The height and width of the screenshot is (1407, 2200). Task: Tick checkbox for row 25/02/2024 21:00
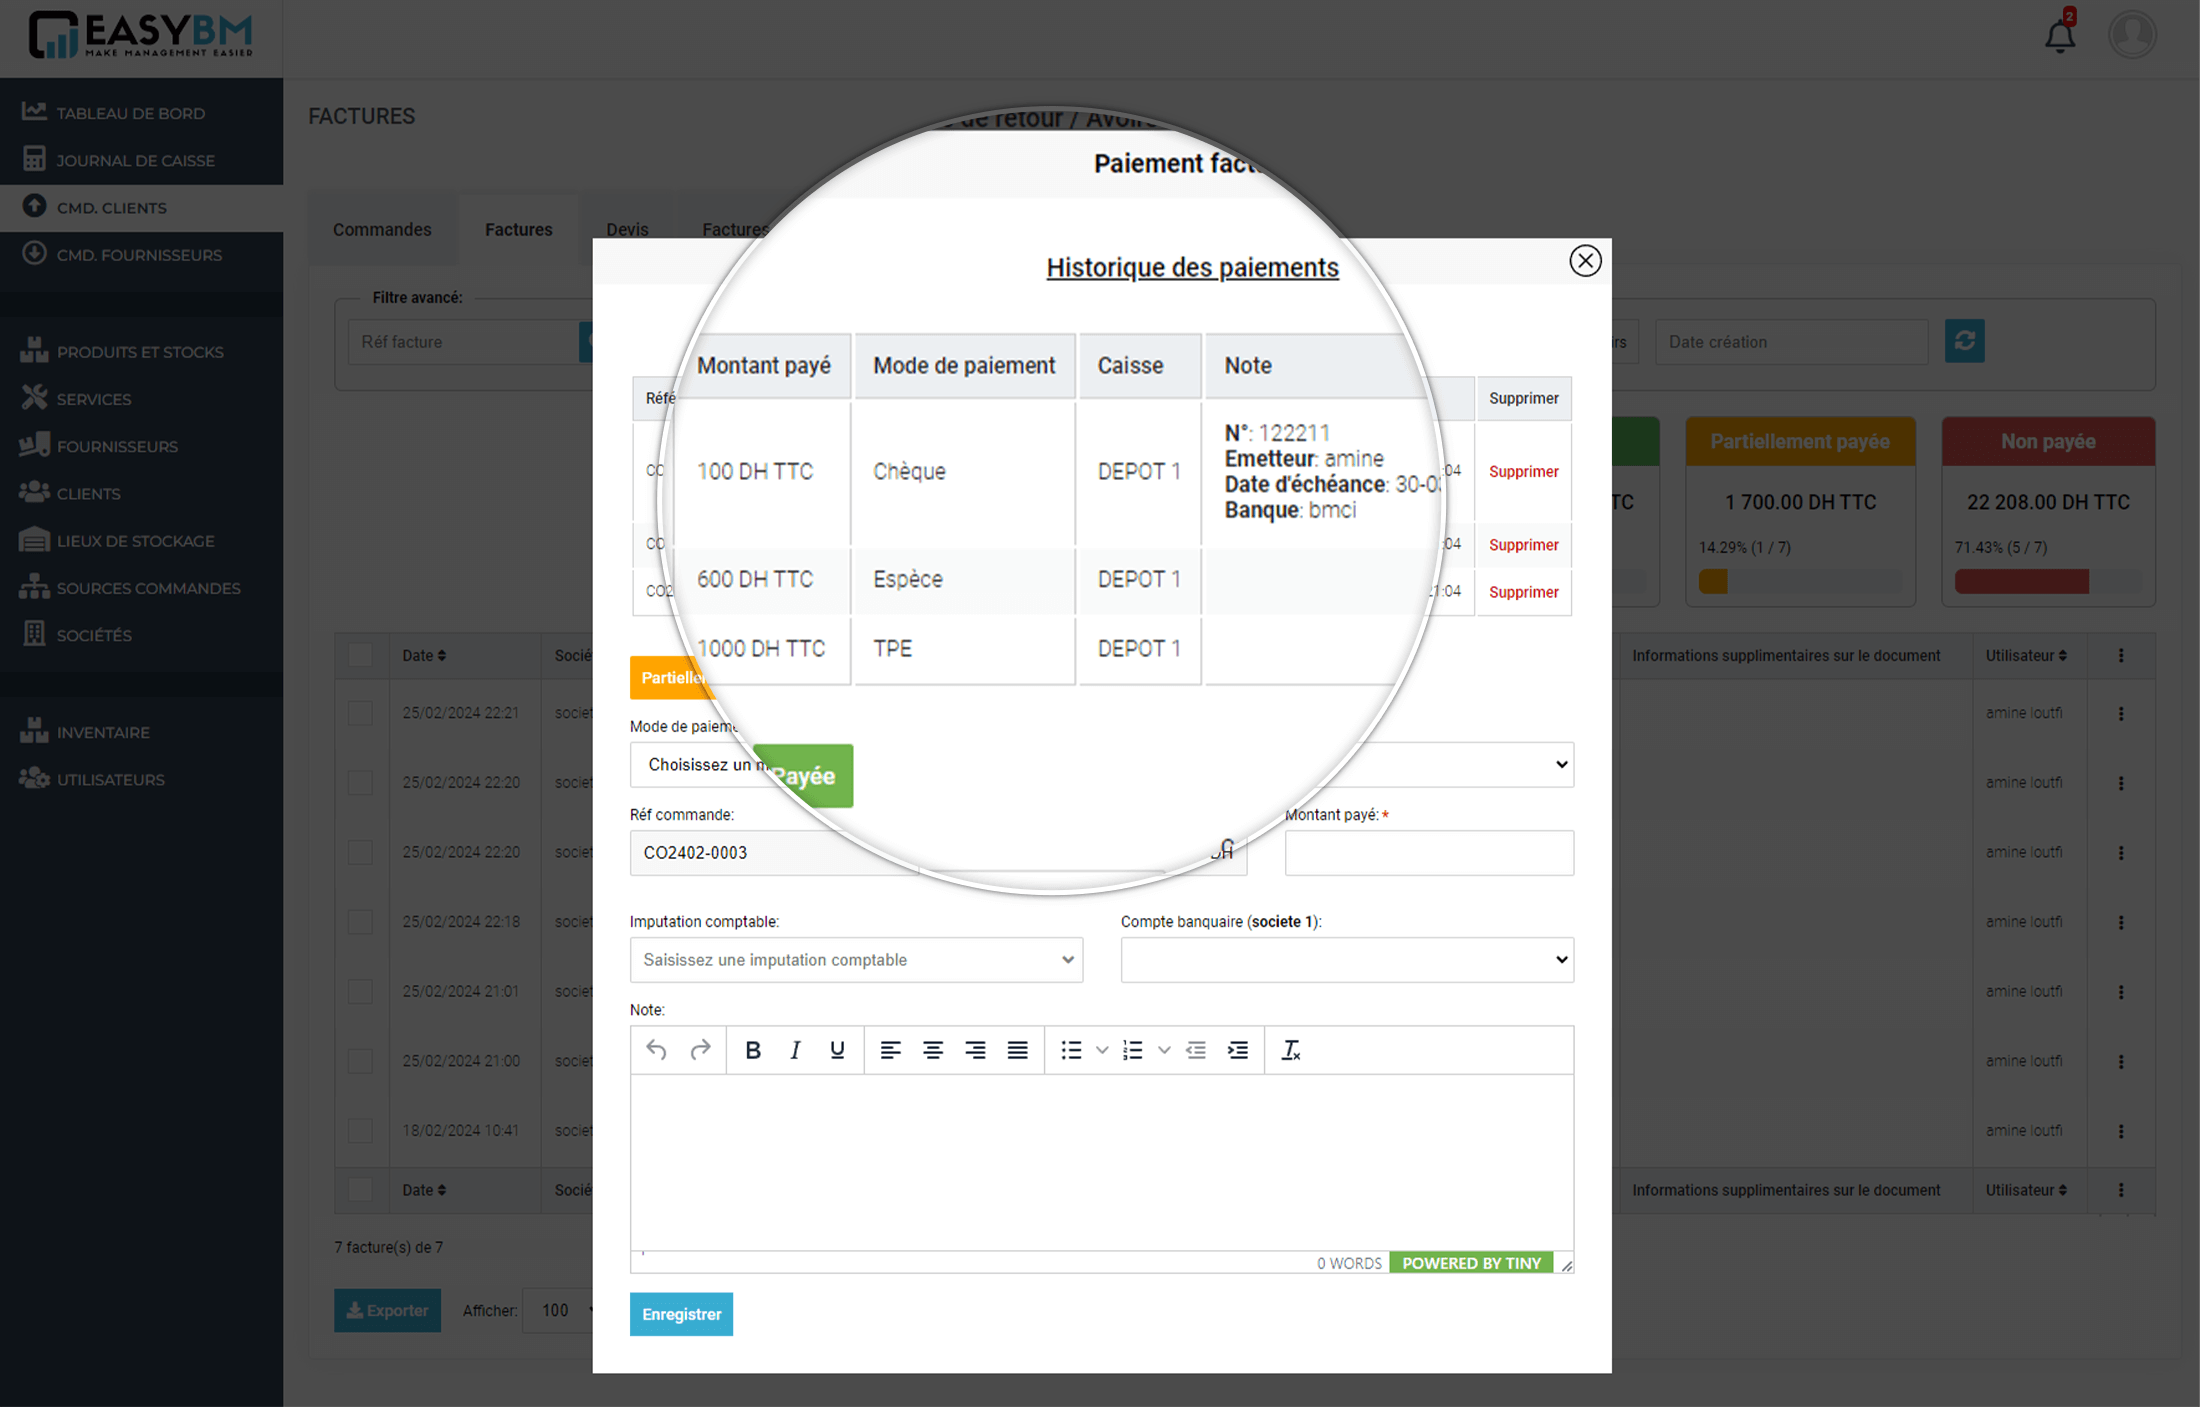360,1060
